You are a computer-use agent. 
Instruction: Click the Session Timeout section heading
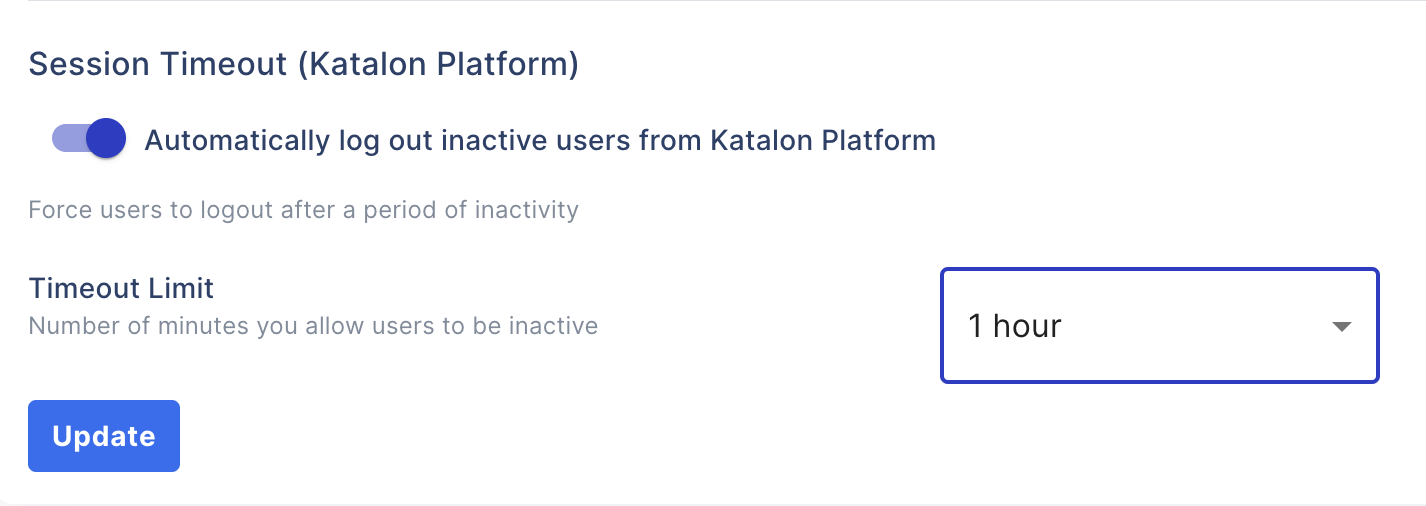click(x=304, y=64)
